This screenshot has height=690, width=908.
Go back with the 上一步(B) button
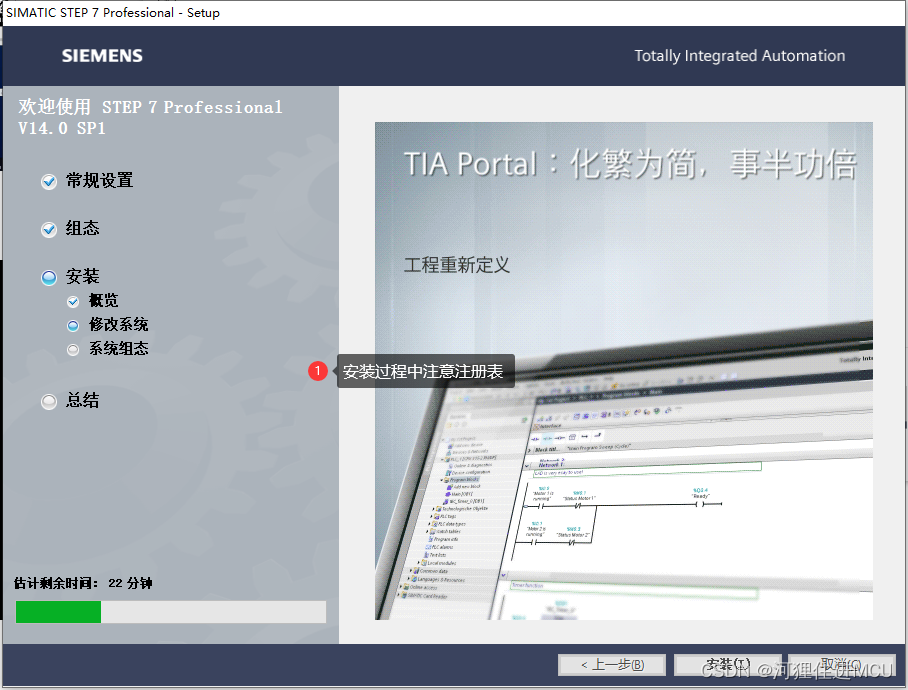[612, 665]
